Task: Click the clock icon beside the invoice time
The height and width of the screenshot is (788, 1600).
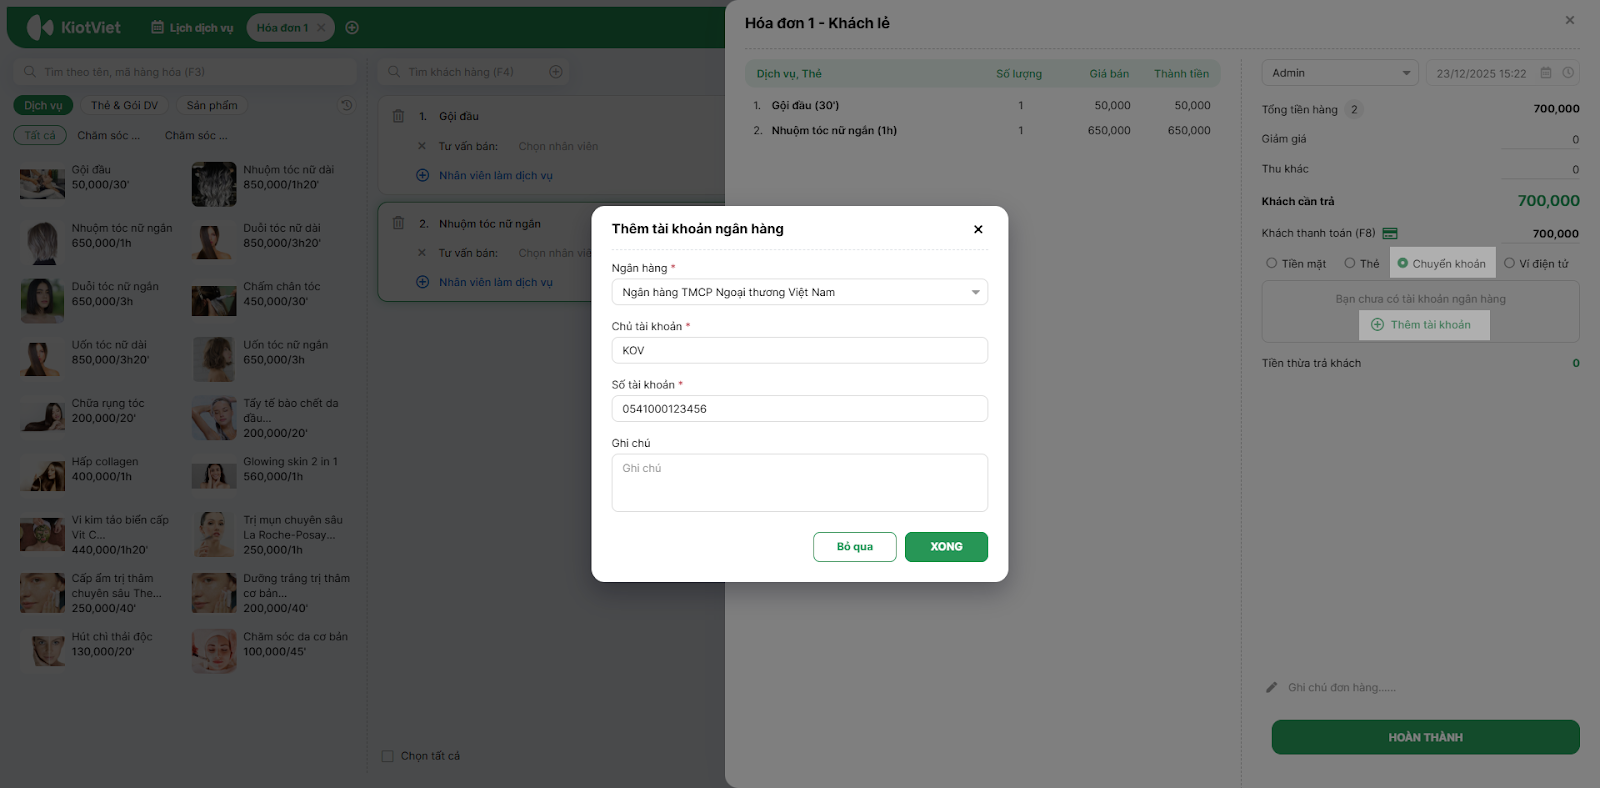Action: 1568,73
